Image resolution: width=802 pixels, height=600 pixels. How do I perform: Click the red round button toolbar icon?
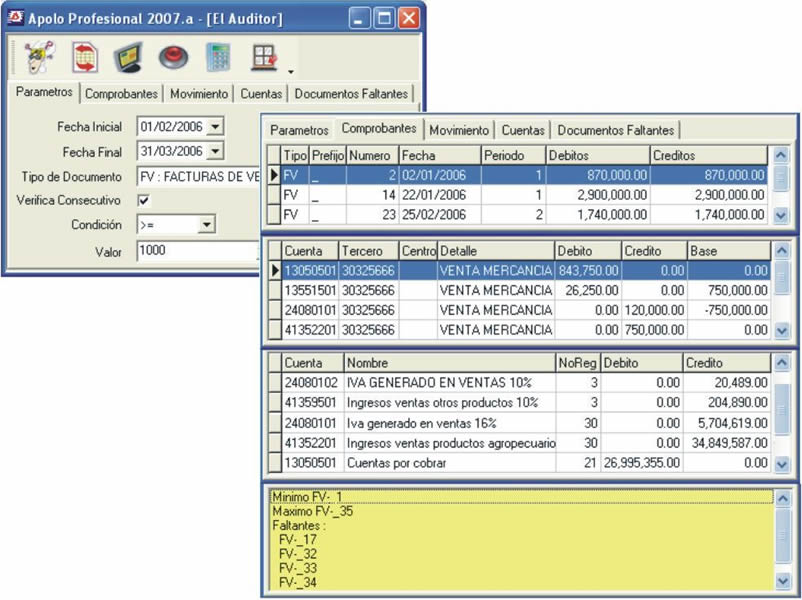click(173, 57)
